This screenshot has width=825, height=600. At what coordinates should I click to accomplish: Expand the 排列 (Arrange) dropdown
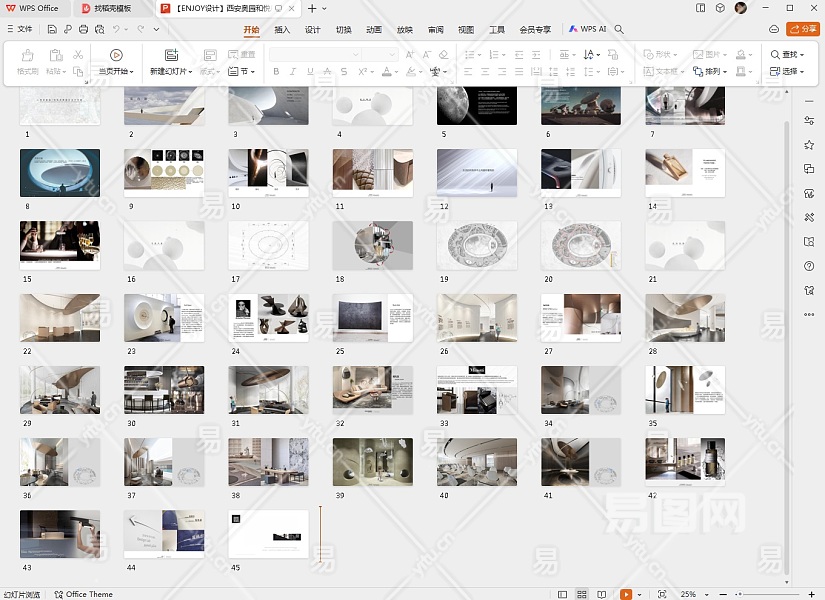point(716,72)
